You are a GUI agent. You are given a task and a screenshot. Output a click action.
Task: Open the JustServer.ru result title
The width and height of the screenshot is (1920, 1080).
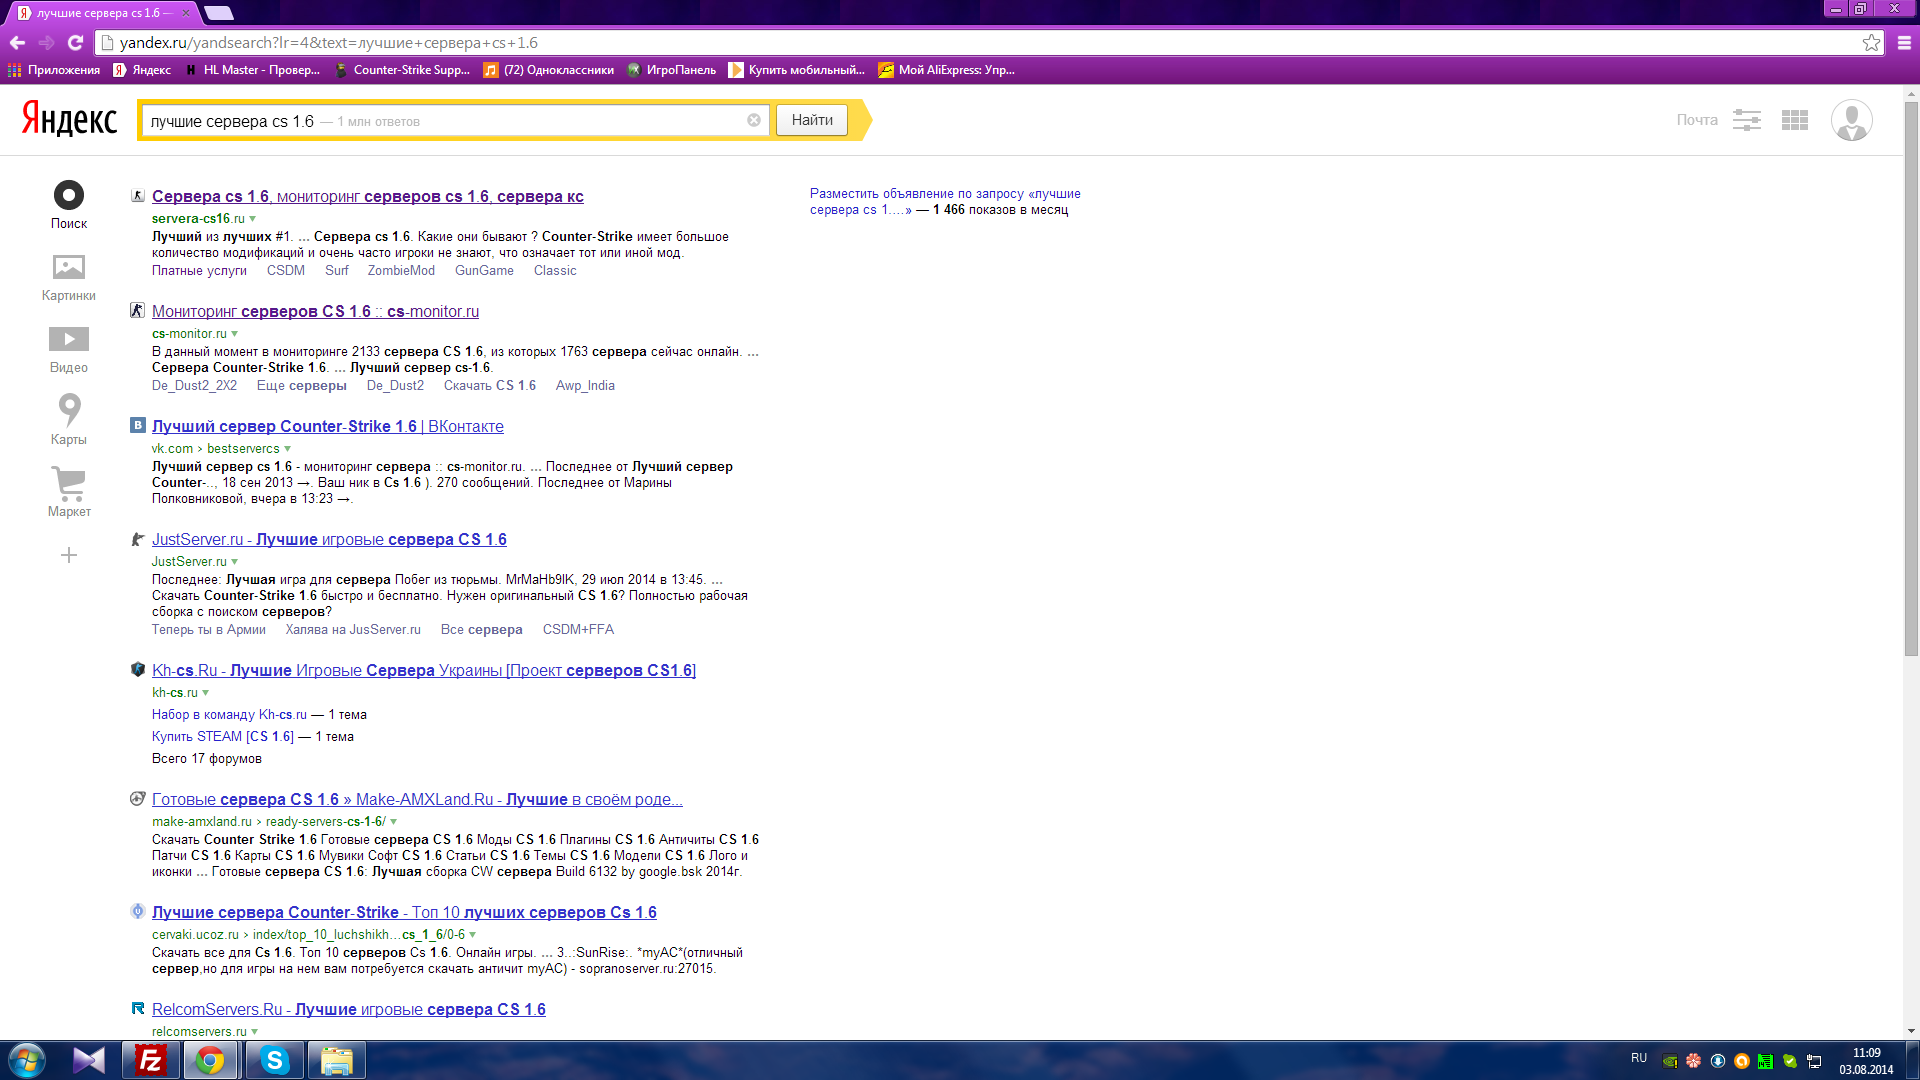pos(329,540)
